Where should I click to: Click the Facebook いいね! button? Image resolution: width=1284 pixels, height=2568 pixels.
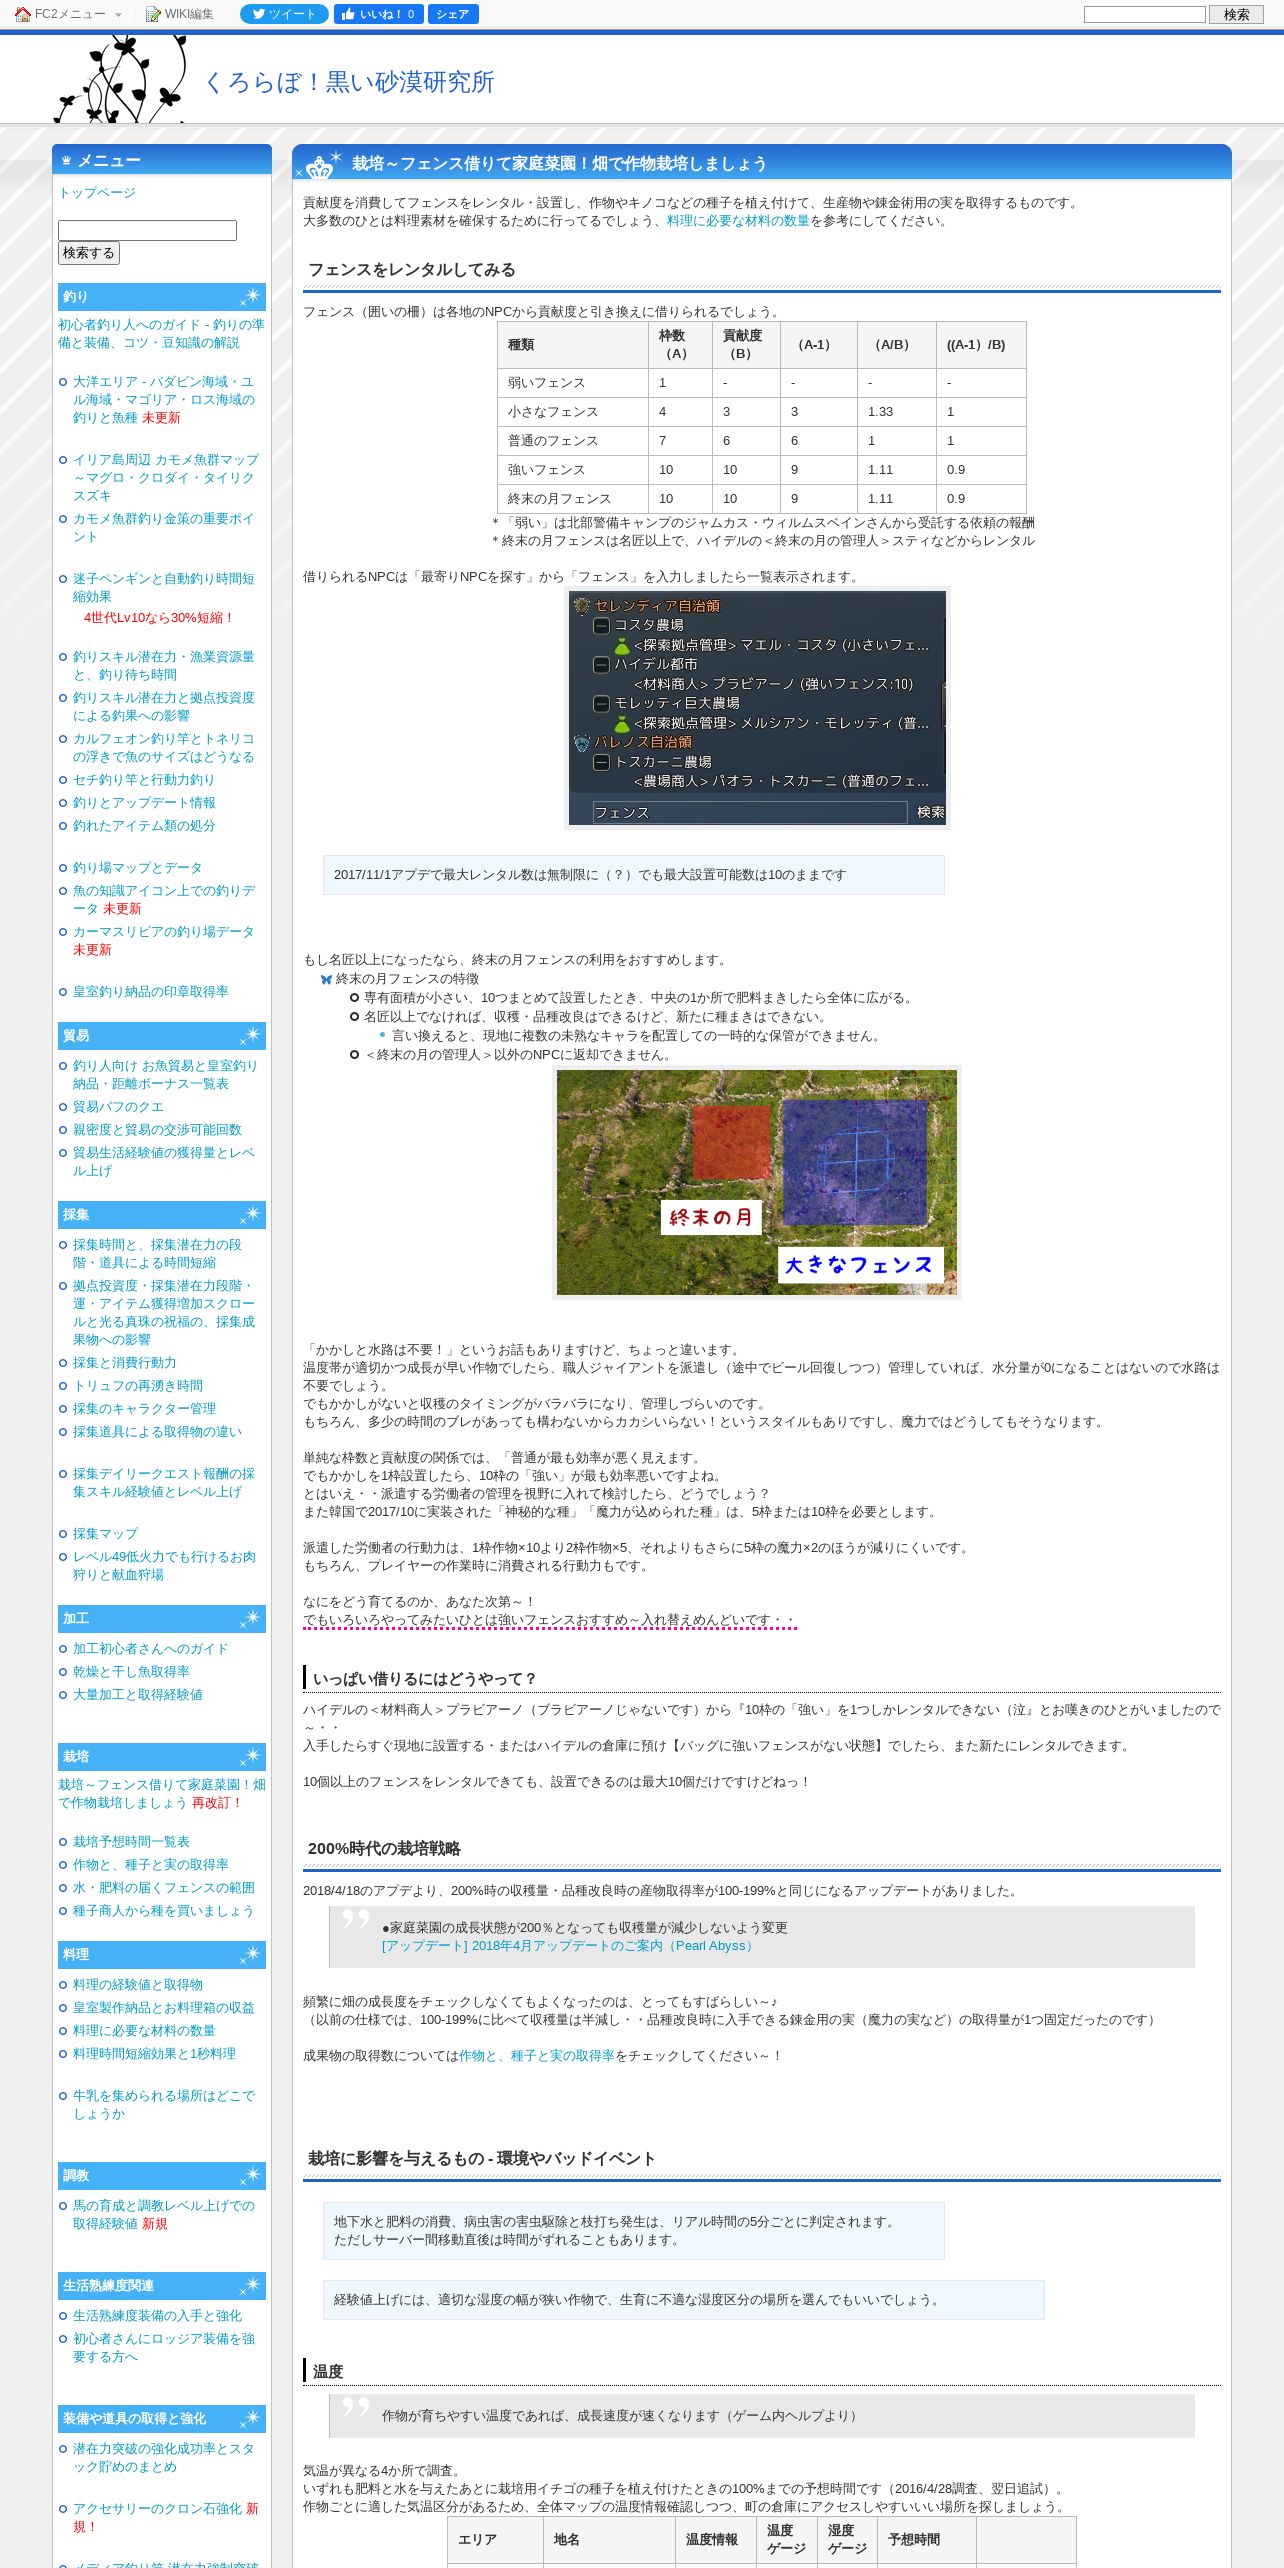(378, 14)
